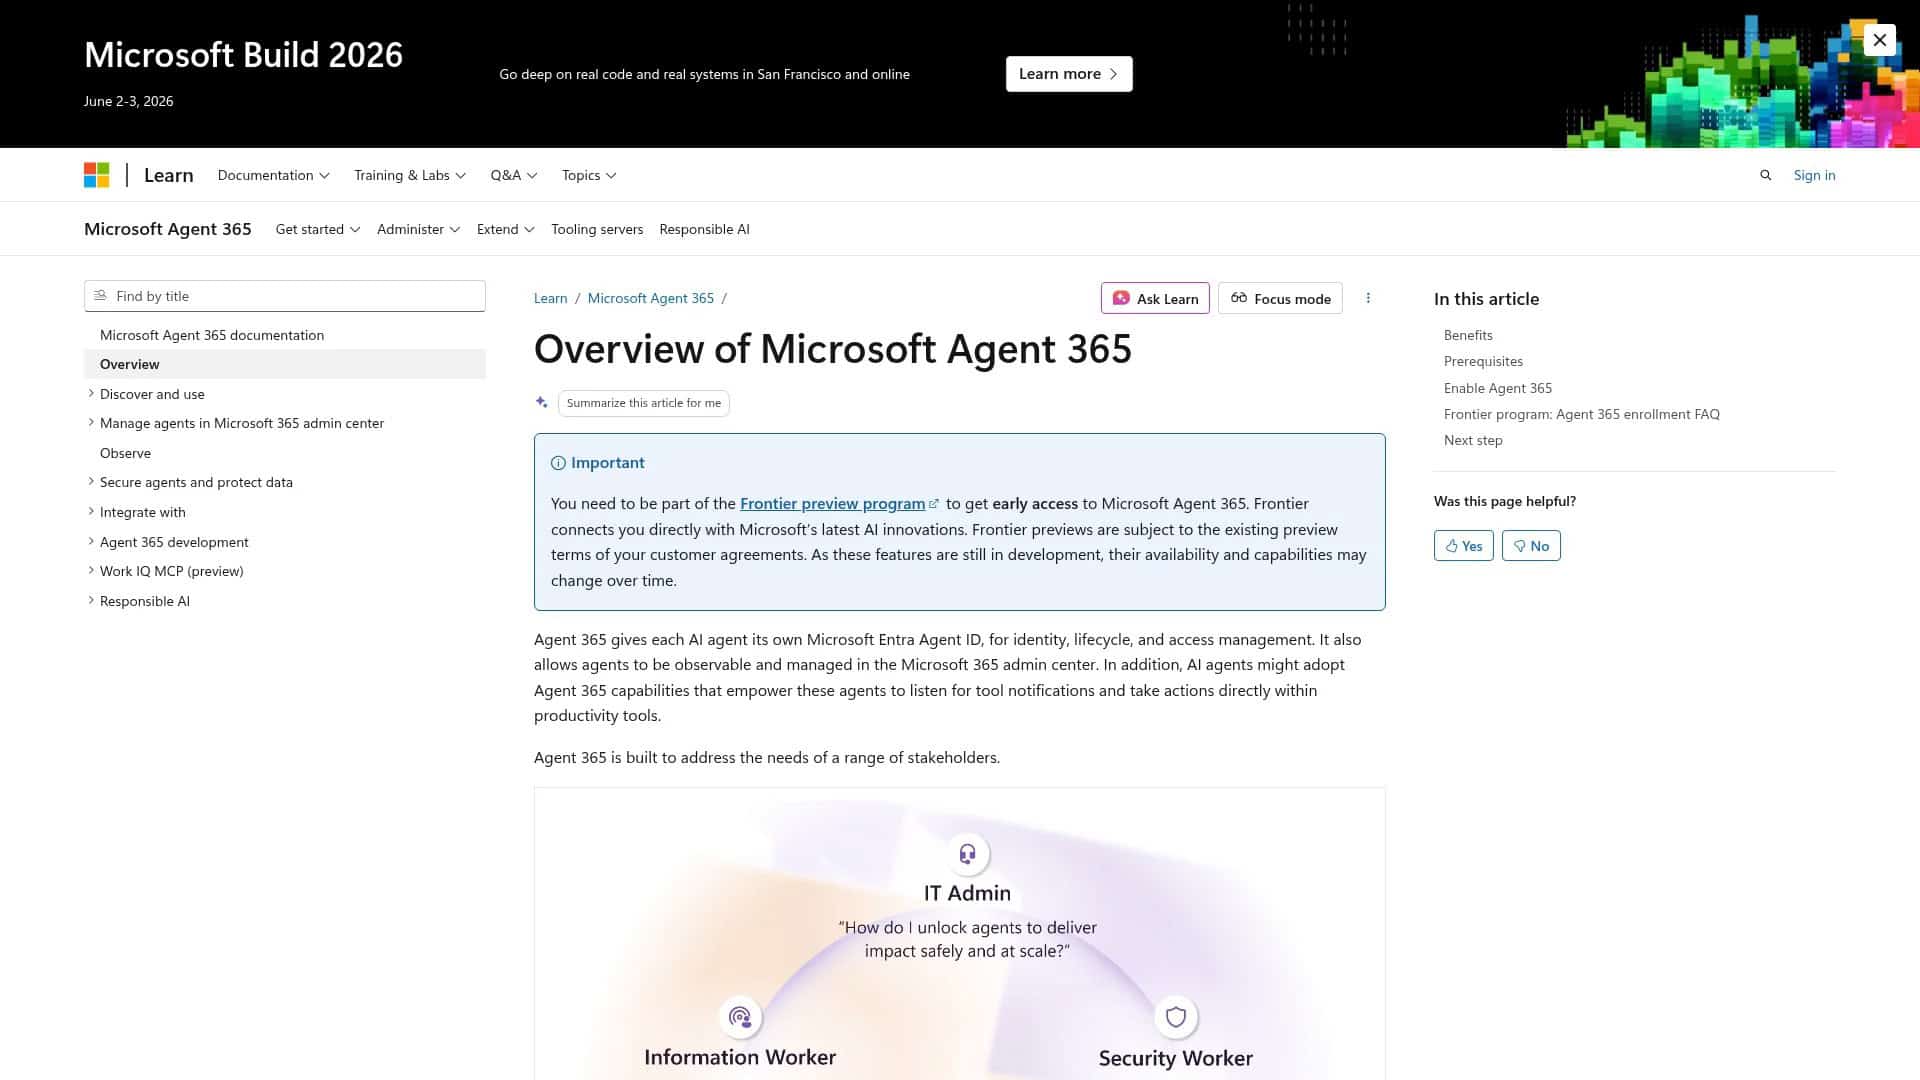This screenshot has width=1920, height=1080.
Task: Mark the page unhelpful with No
Action: [x=1531, y=545]
